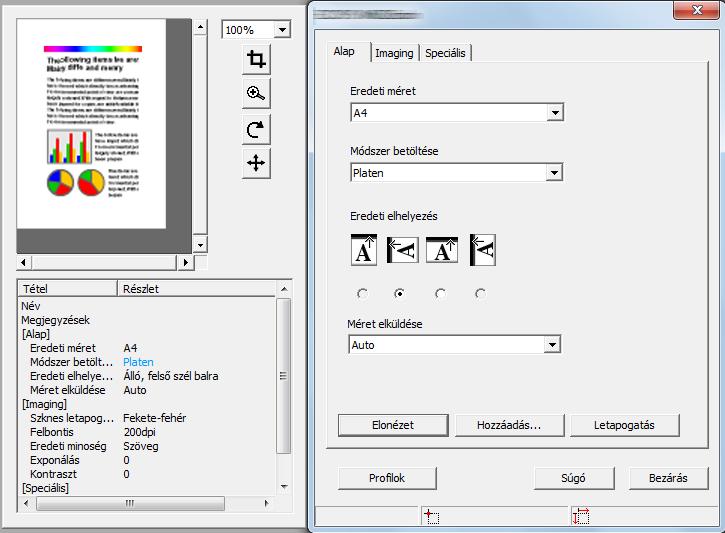Click the preview vertical scrollbar down arrow
The image size is (725, 533).
[x=200, y=245]
